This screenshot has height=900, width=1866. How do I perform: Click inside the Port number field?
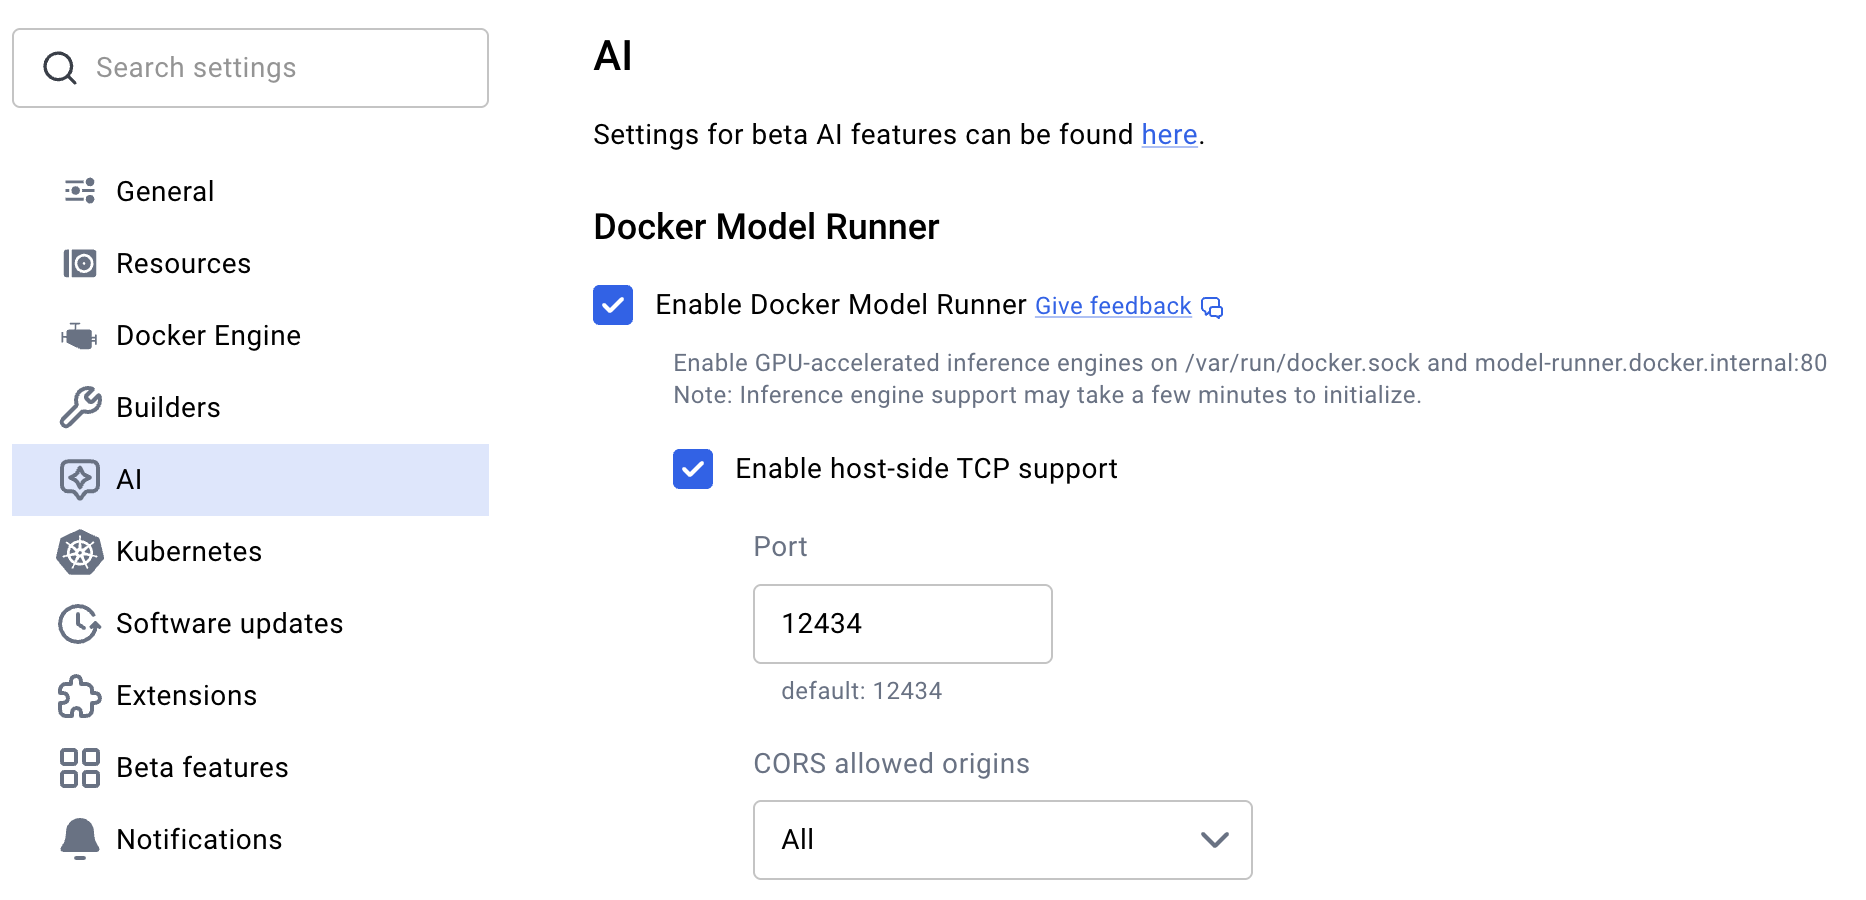pyautogui.click(x=901, y=623)
